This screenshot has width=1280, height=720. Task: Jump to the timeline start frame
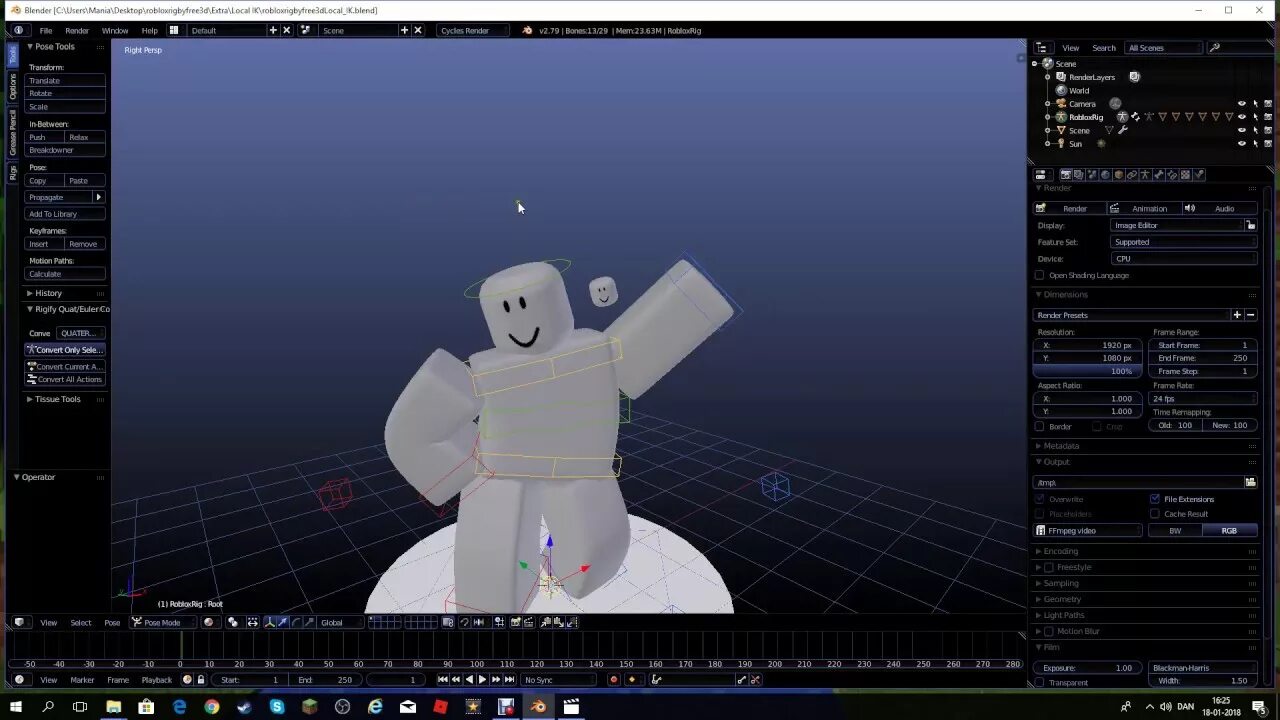click(x=442, y=679)
